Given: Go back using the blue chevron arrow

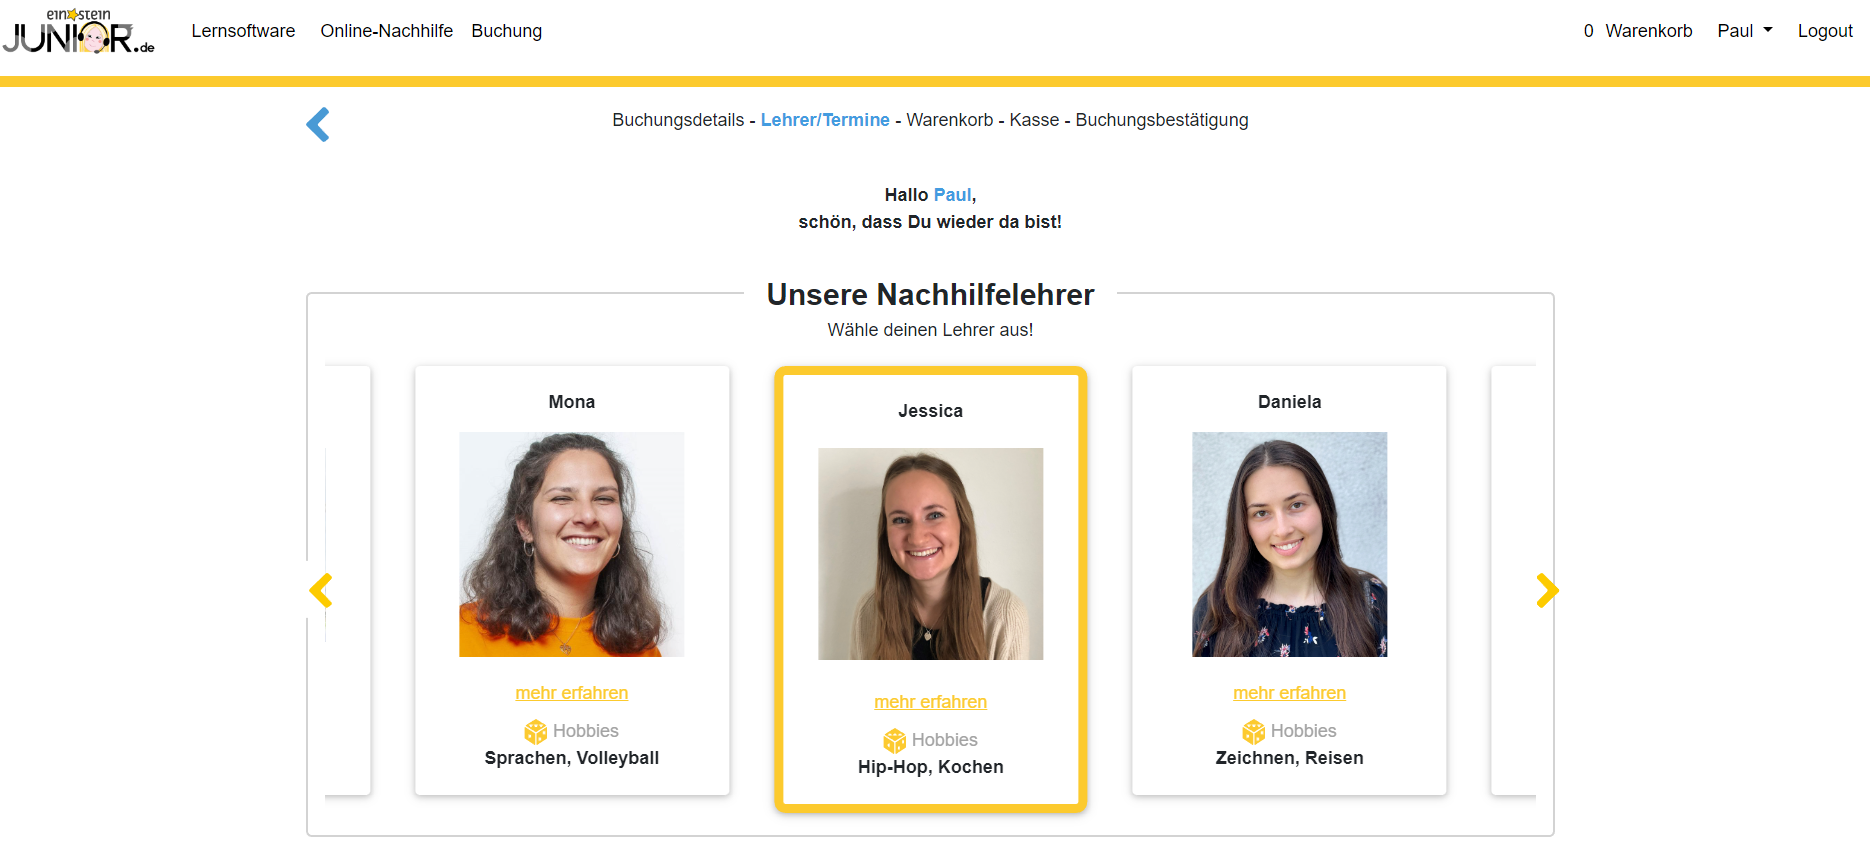Looking at the screenshot, I should (x=318, y=124).
